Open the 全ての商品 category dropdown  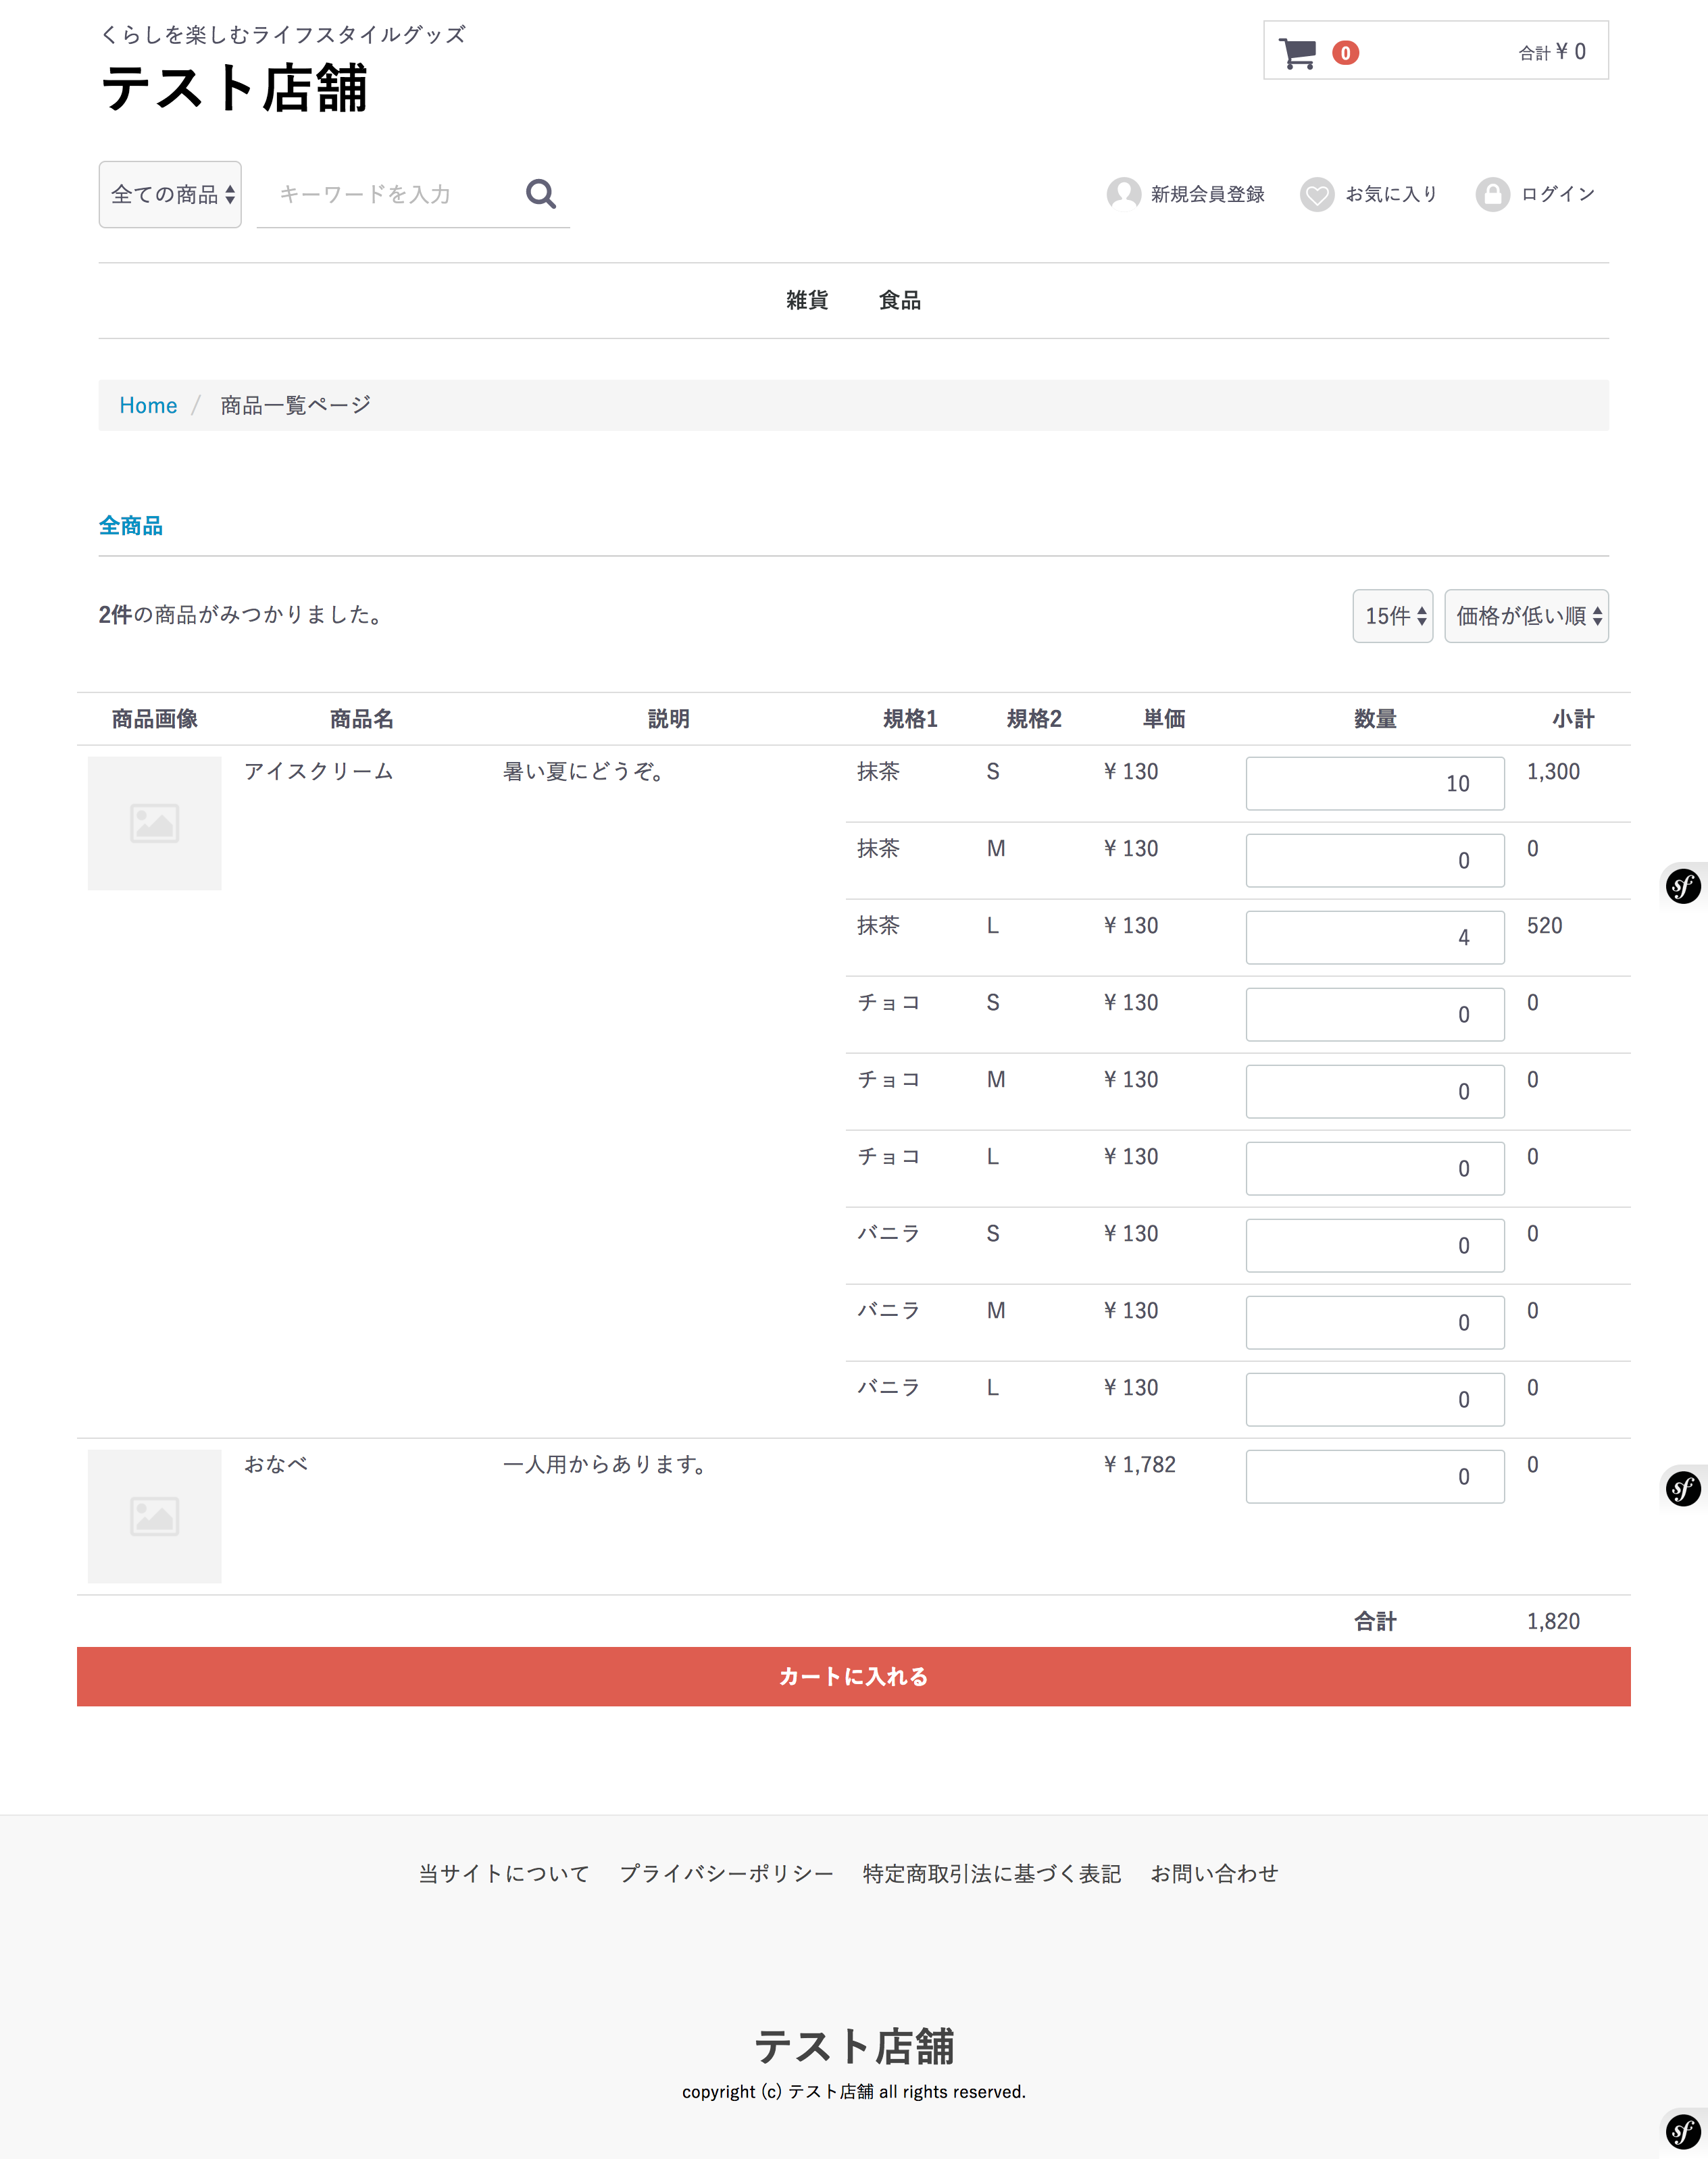(170, 194)
